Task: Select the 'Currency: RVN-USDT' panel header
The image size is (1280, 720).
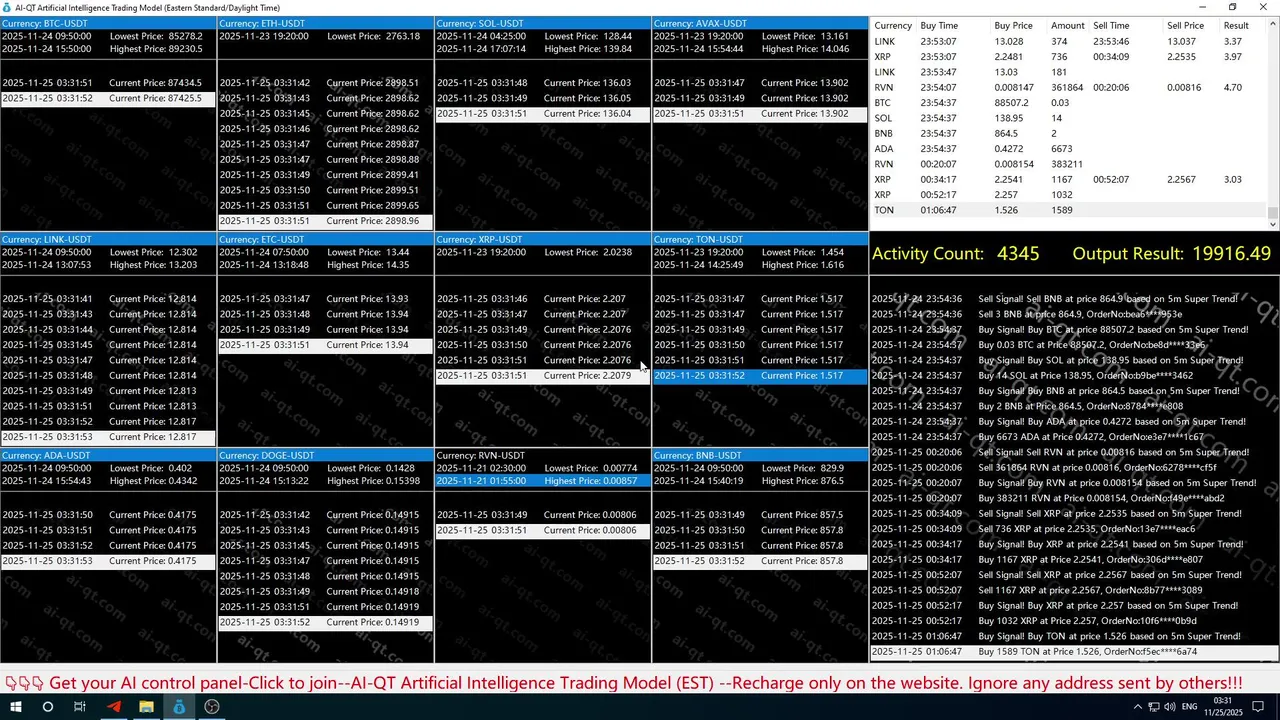Action: coord(543,455)
